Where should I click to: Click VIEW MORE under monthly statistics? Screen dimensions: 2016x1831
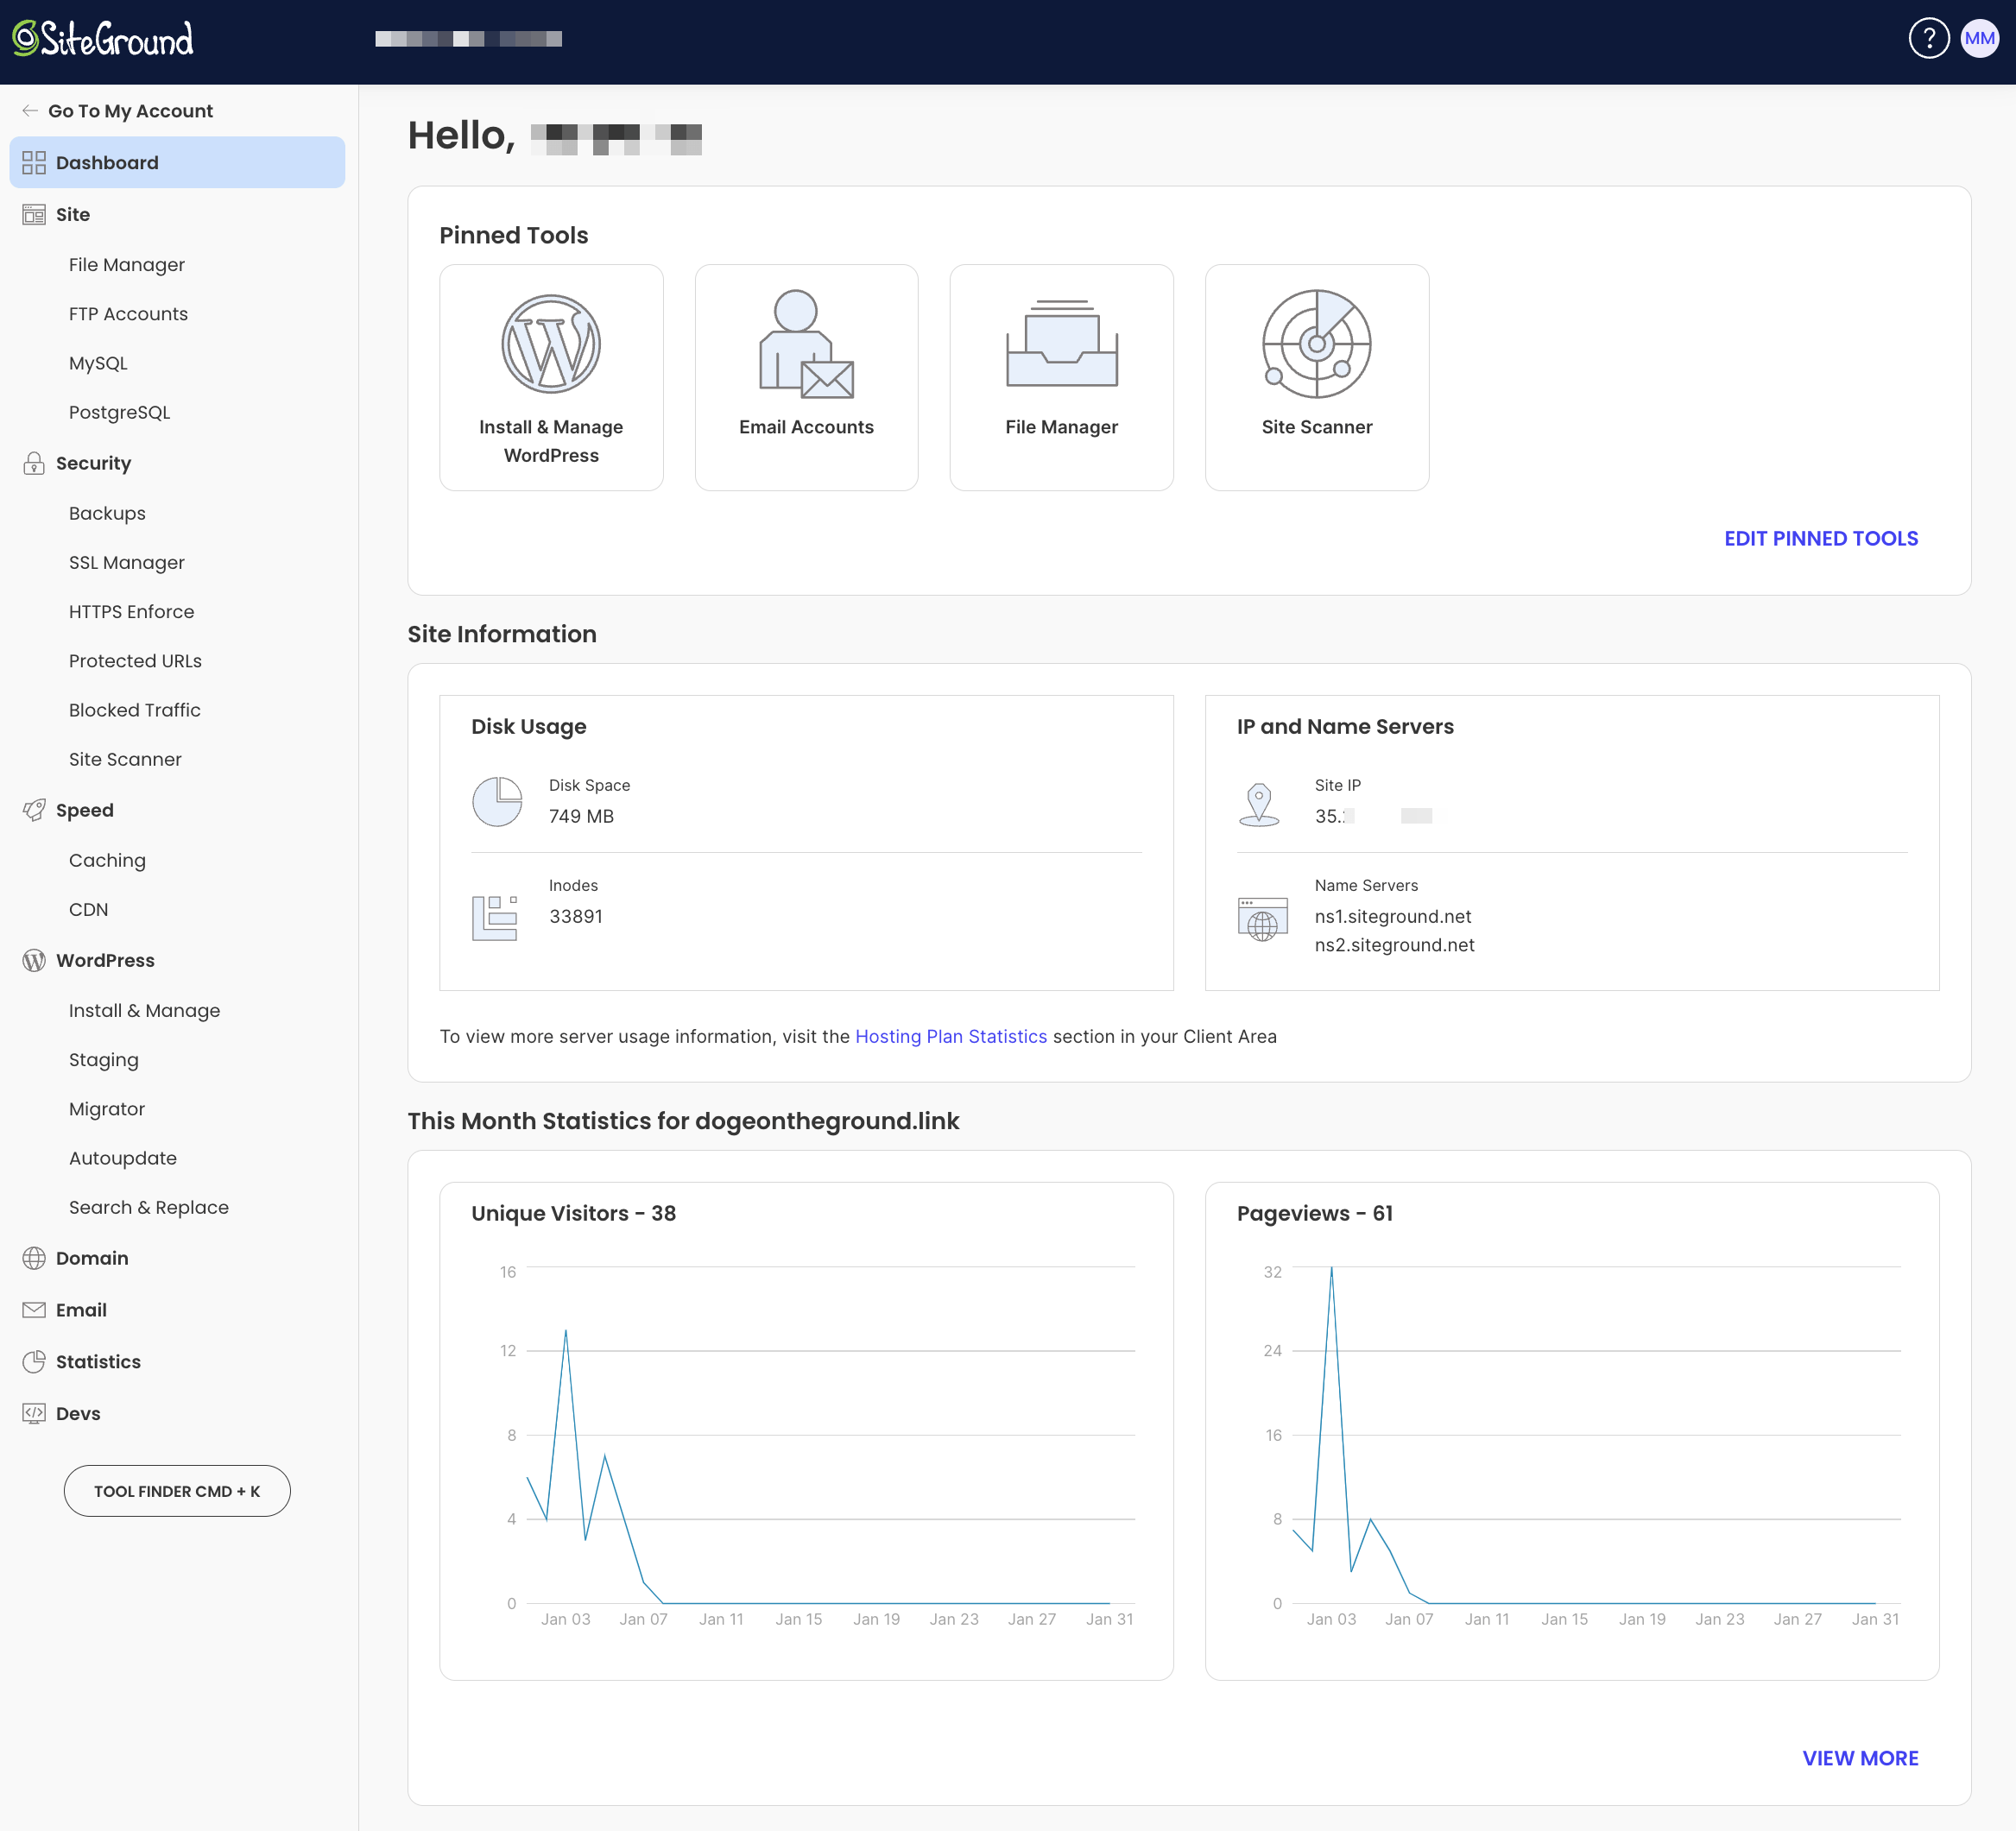[x=1861, y=1758]
